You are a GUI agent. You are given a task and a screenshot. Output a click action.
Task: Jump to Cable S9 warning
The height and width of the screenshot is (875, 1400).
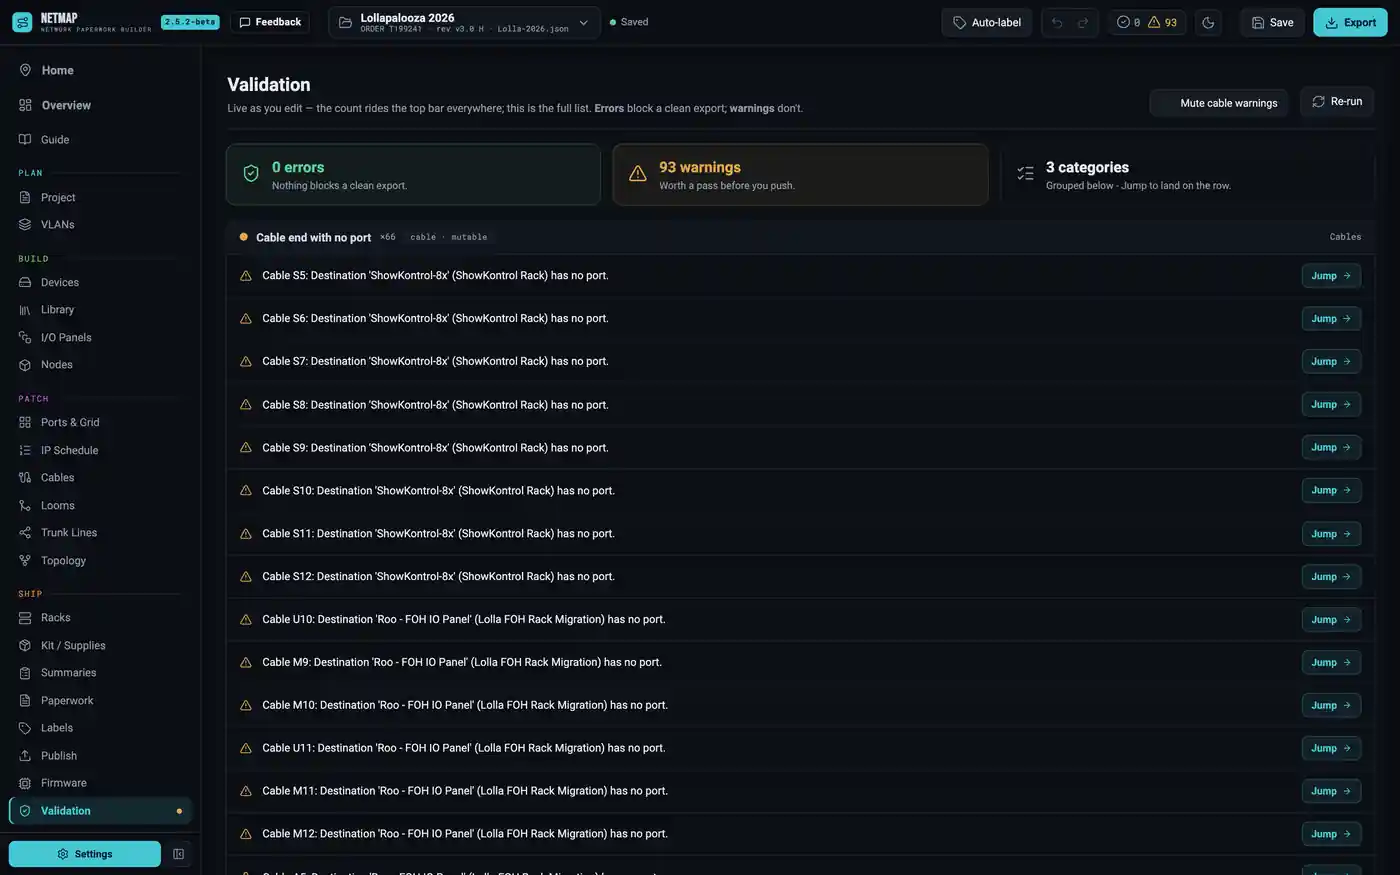(x=1331, y=447)
